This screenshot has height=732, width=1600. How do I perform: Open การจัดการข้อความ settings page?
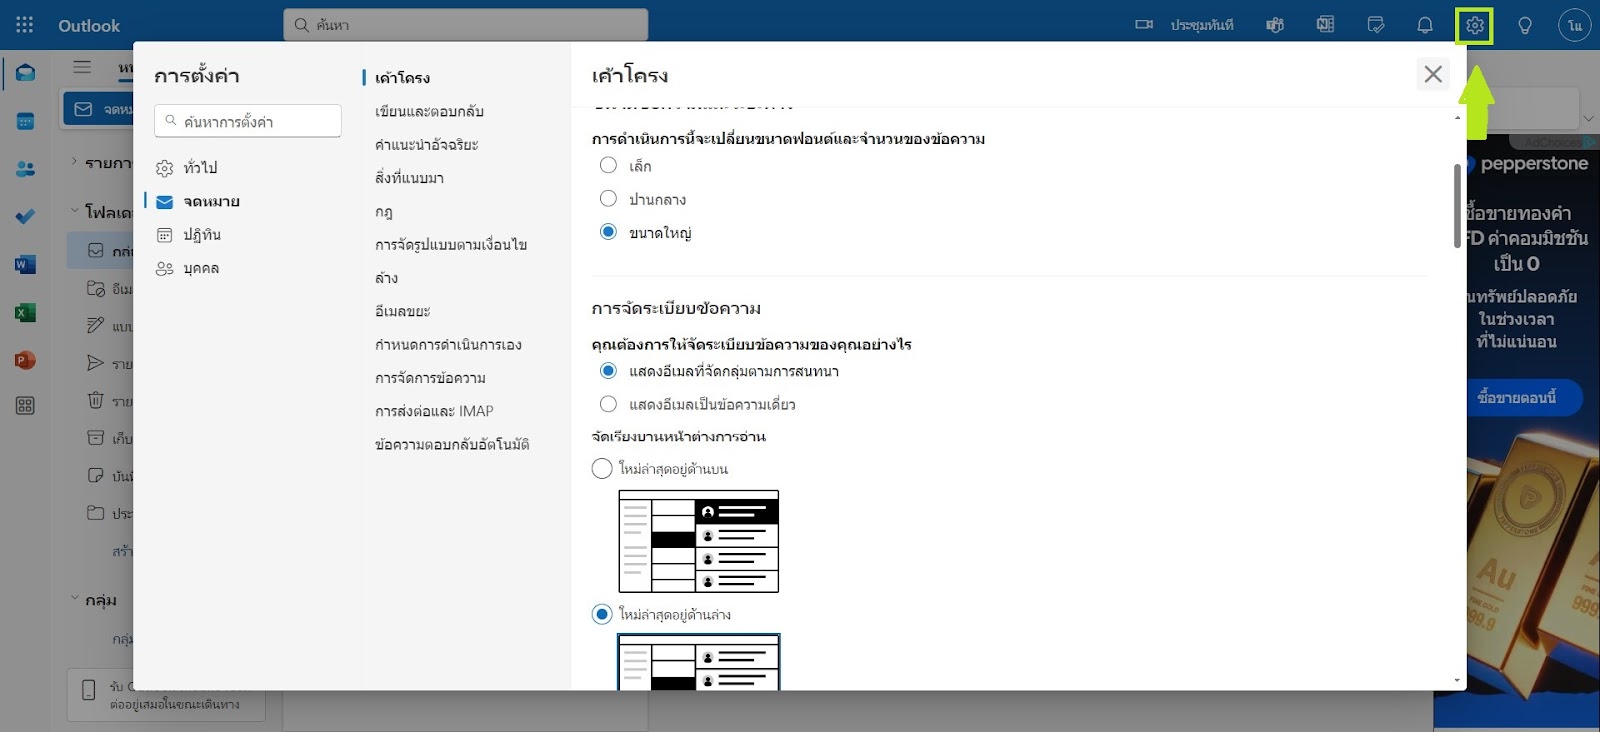(430, 378)
